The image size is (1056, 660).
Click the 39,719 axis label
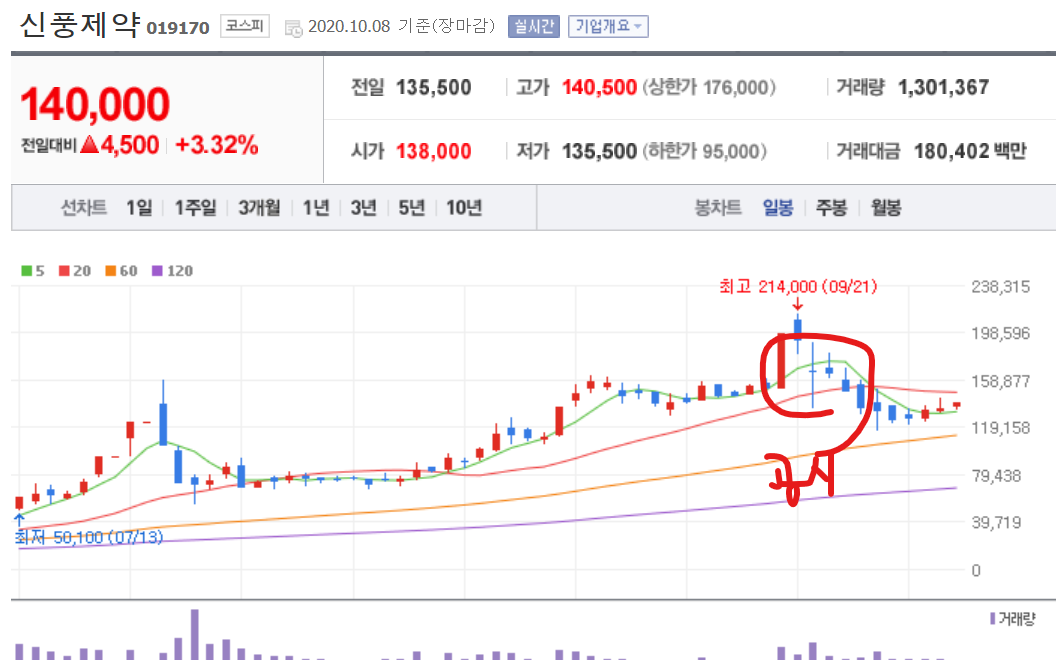(x=997, y=523)
